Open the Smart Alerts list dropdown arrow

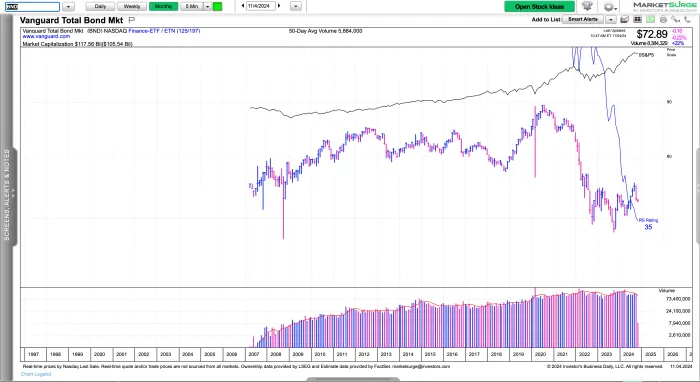click(x=611, y=19)
